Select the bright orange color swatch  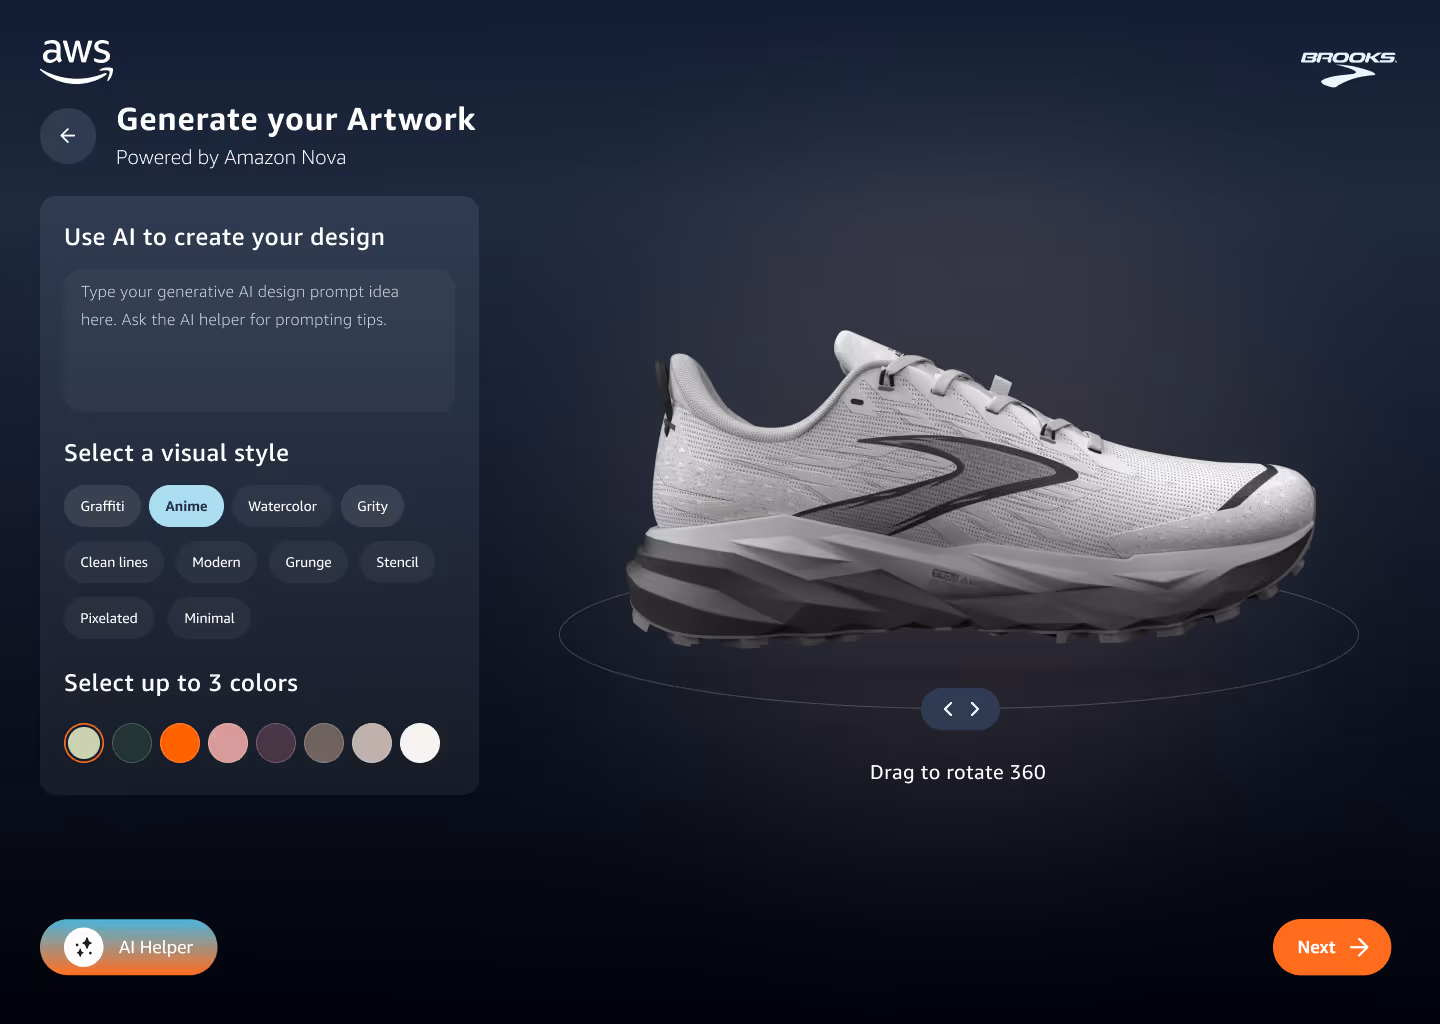[x=180, y=743]
